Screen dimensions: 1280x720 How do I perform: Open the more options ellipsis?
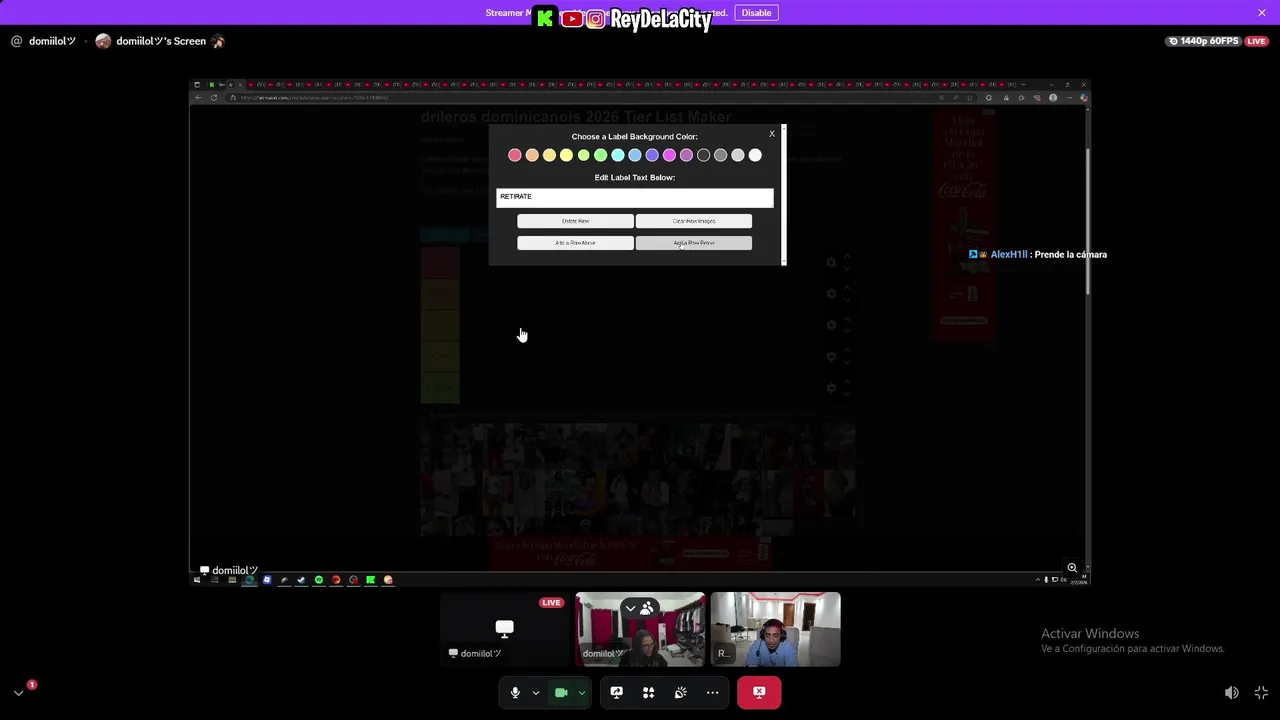tap(713, 692)
